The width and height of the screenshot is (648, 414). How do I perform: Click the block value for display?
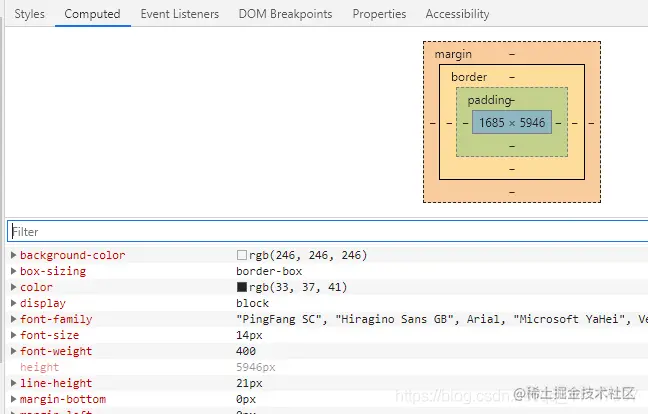[253, 303]
